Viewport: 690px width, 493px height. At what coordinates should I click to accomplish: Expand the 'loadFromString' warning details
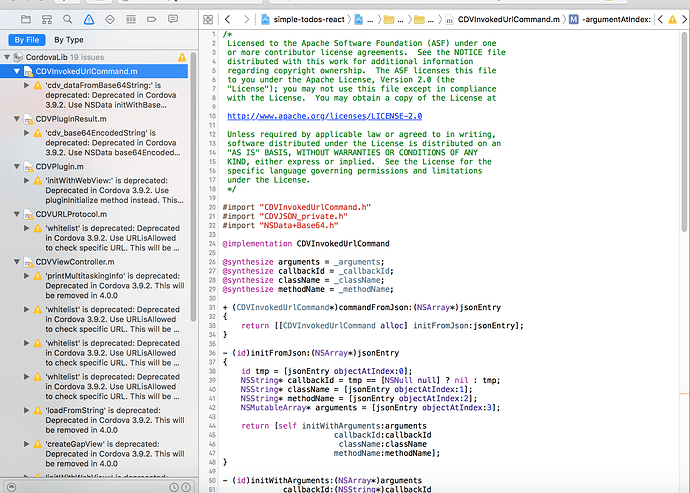tap(26, 410)
